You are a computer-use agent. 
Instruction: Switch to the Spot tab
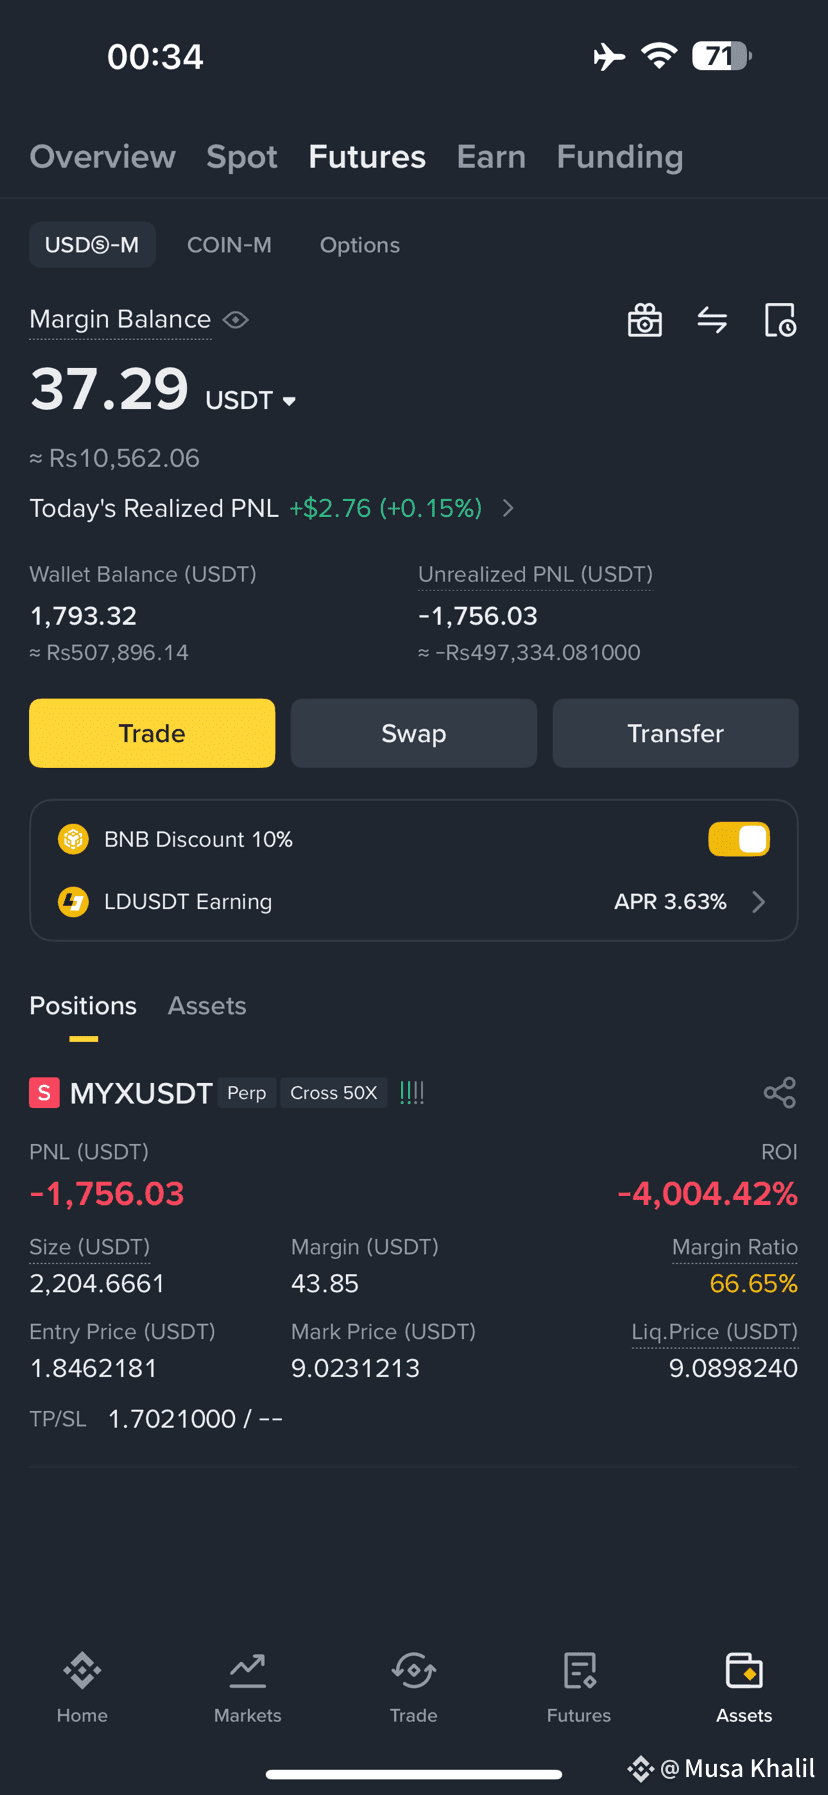point(242,157)
